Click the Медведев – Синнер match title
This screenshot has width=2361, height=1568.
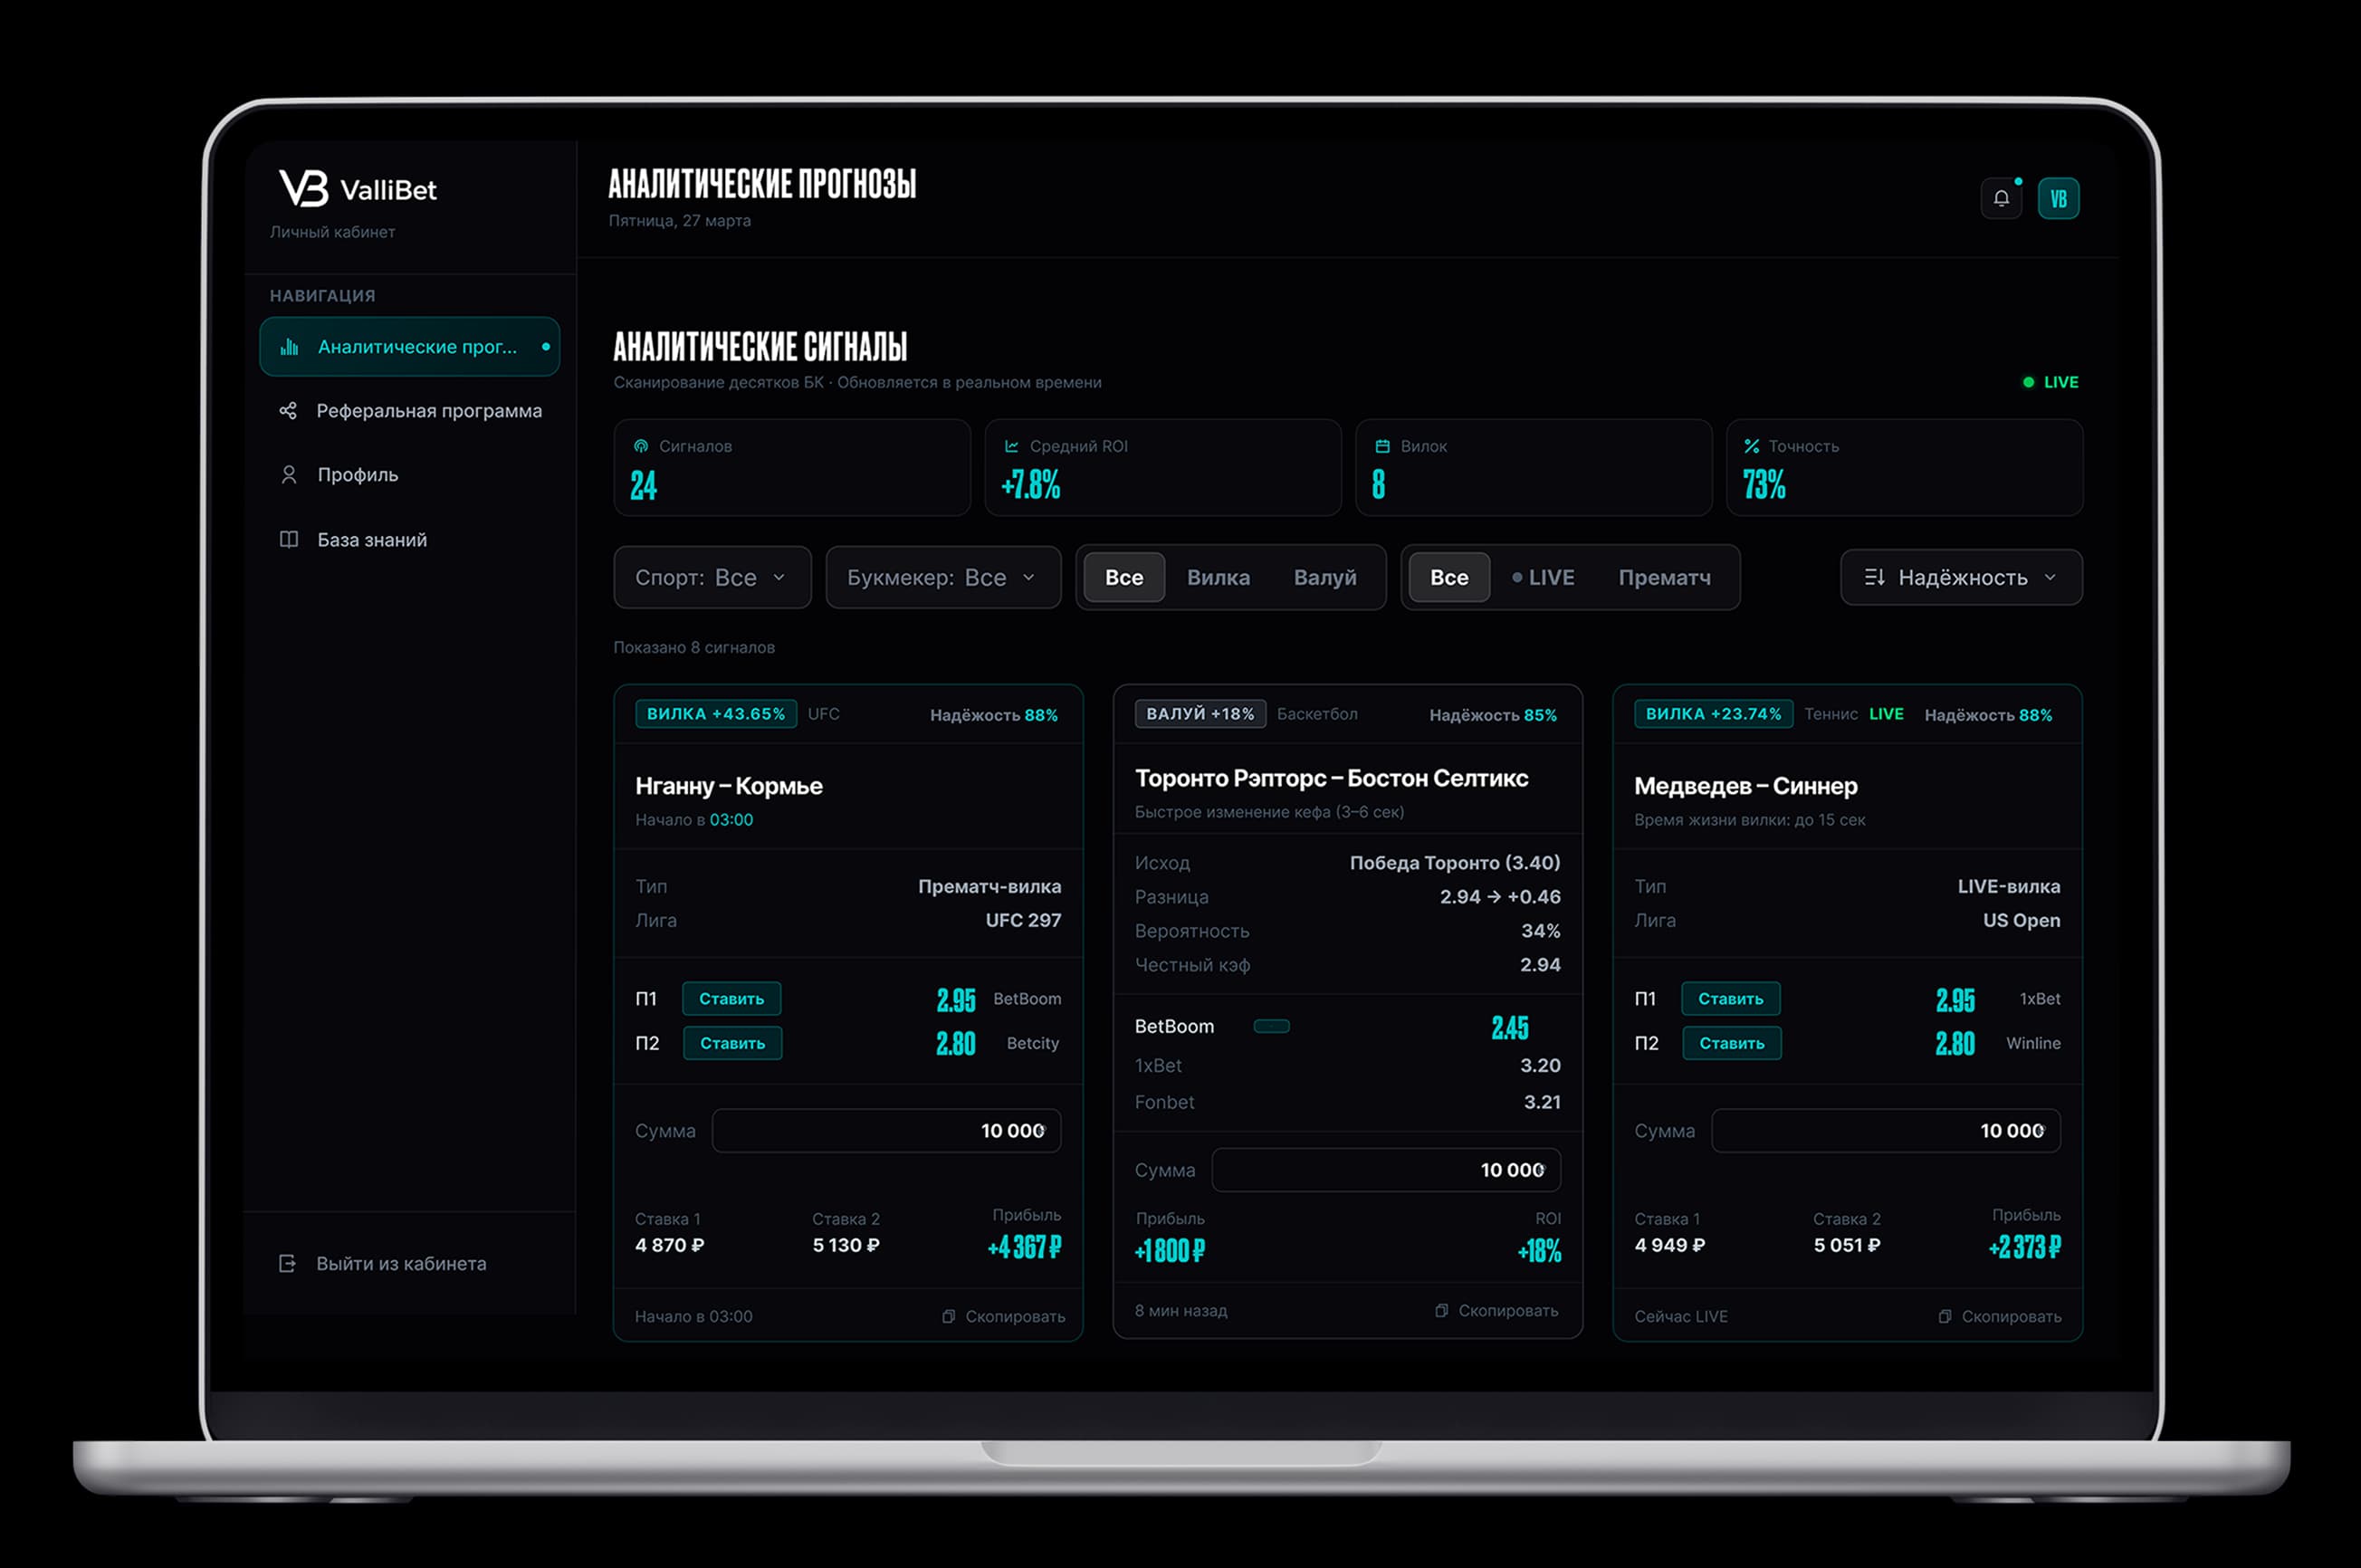pyautogui.click(x=1745, y=786)
